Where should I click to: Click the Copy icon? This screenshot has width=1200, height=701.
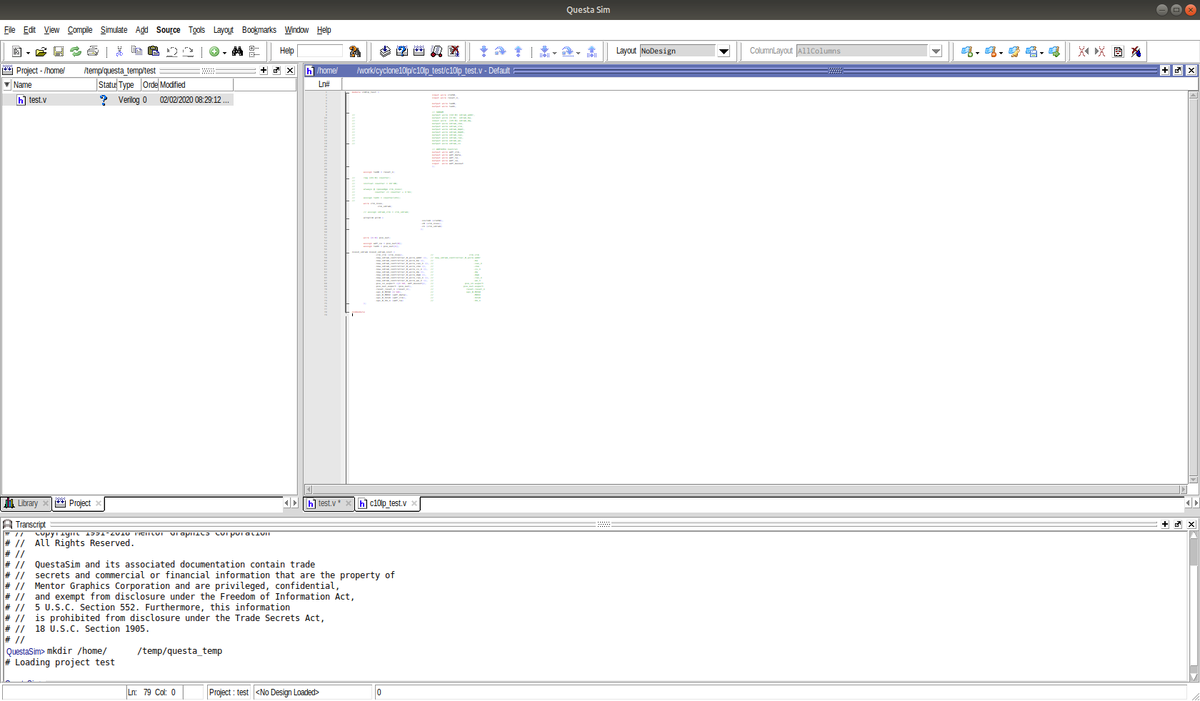pos(136,51)
